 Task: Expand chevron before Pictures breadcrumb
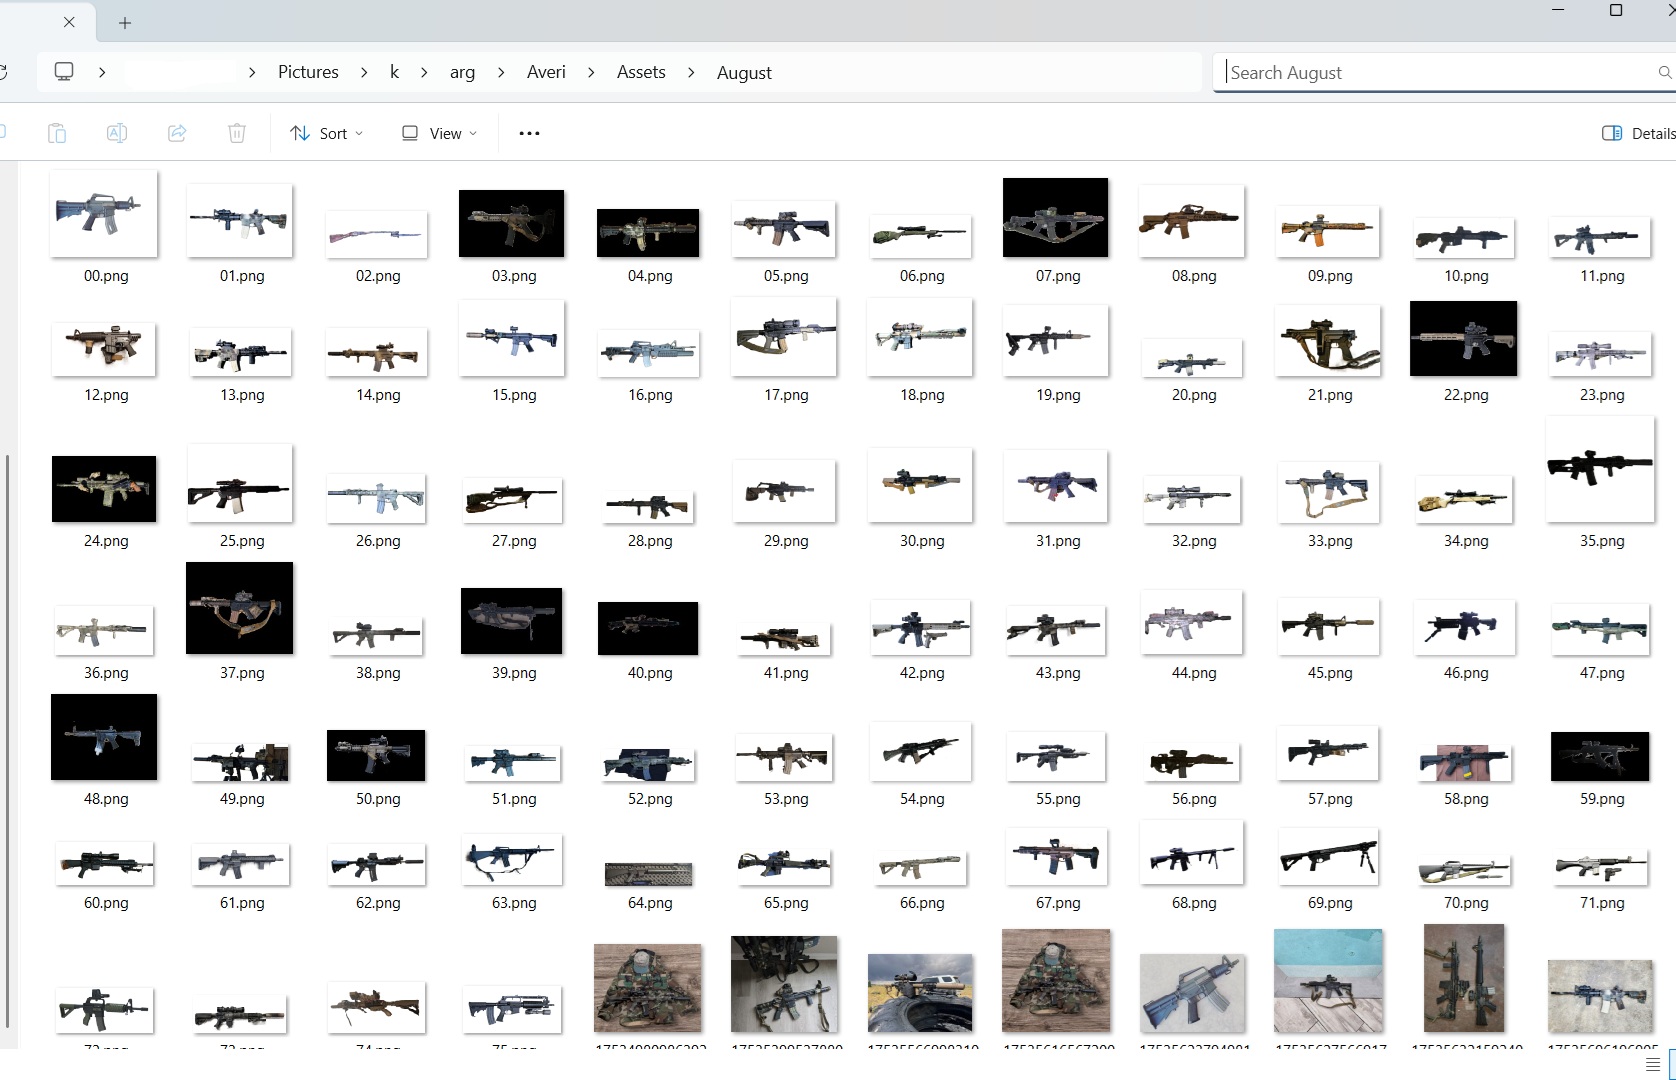pos(252,72)
